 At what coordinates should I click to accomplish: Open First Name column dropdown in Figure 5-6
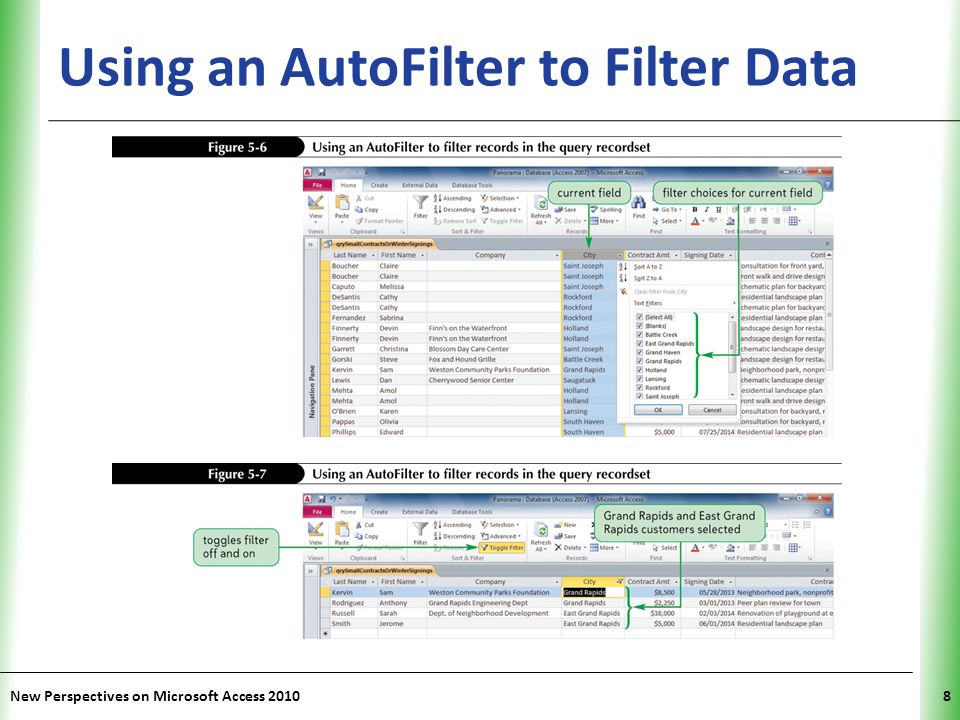(422, 255)
